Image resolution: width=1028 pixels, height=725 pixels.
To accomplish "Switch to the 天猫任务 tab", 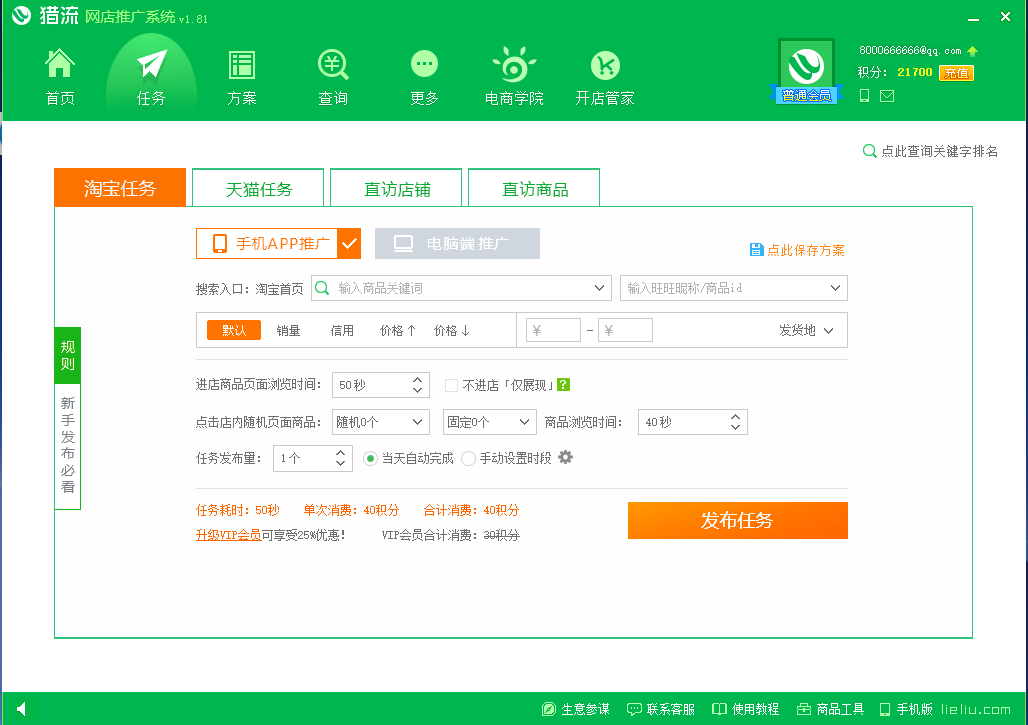I will click(258, 188).
